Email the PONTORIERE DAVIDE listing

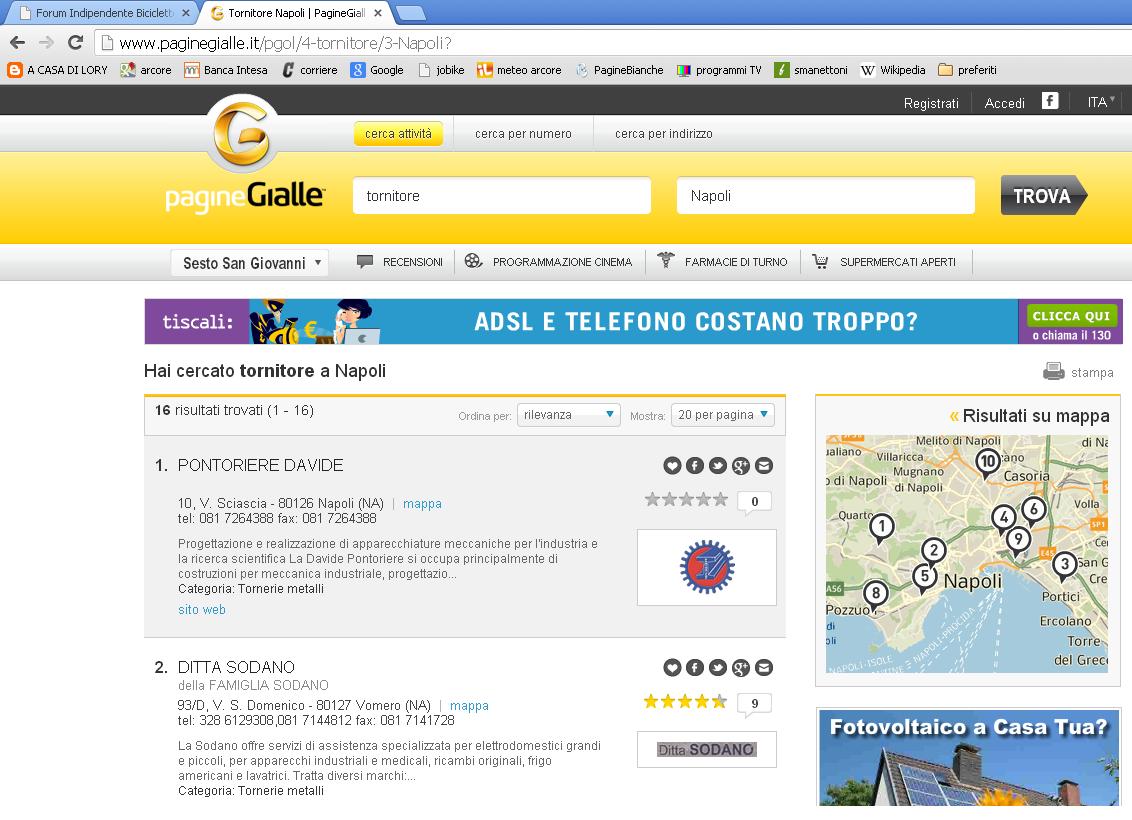click(764, 466)
